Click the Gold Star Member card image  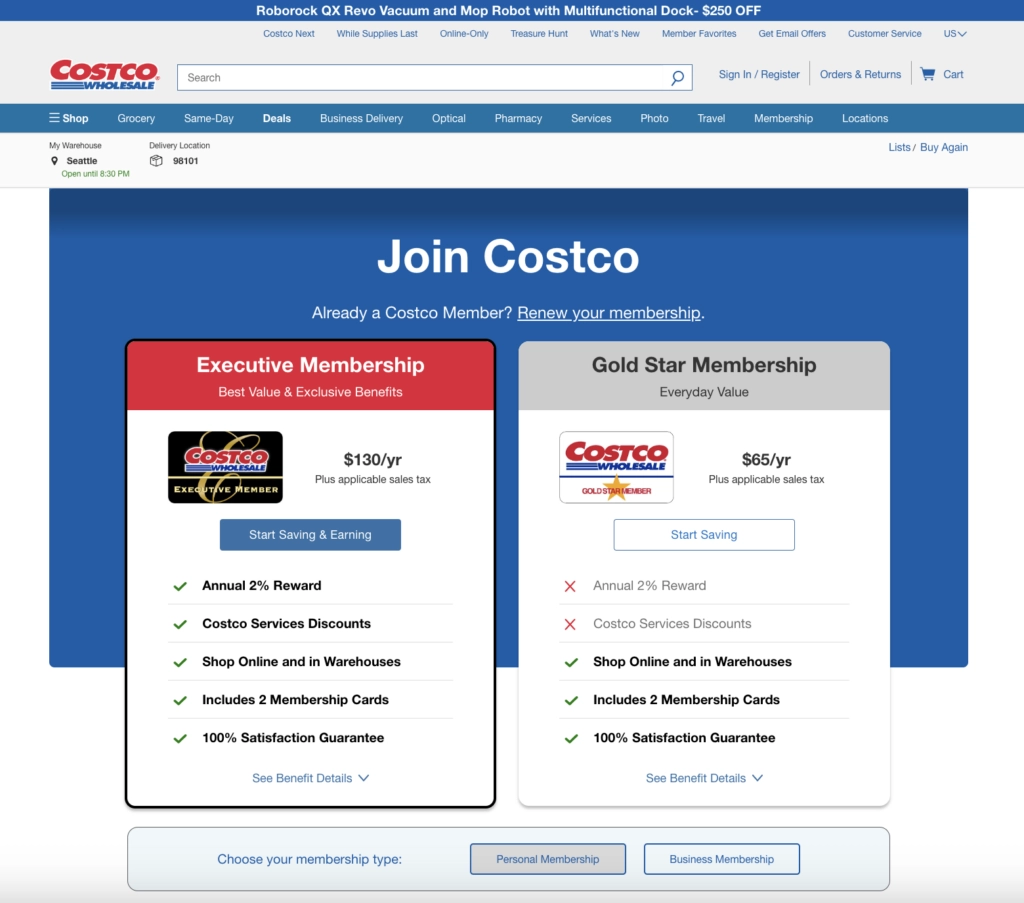pos(616,466)
